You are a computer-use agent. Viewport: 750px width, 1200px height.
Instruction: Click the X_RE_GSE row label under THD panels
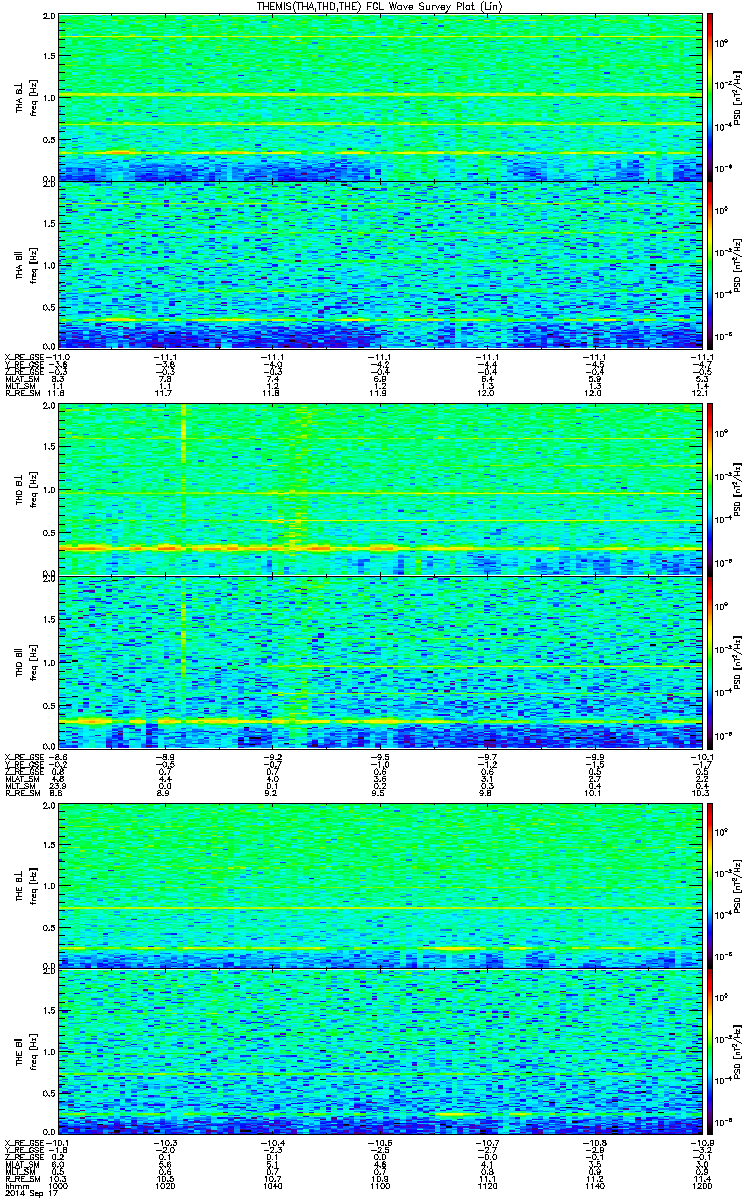(27, 757)
